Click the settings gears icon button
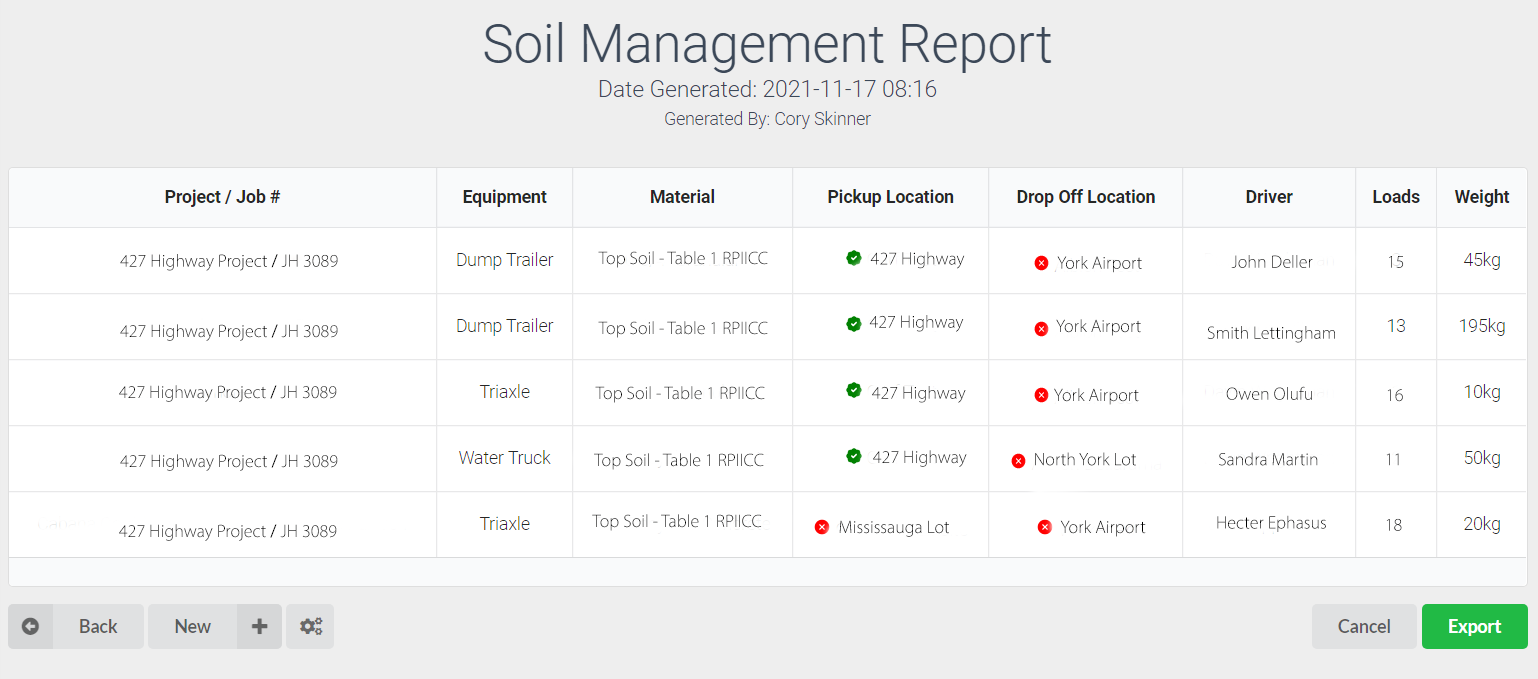Viewport: 1538px width, 679px height. tap(310, 627)
